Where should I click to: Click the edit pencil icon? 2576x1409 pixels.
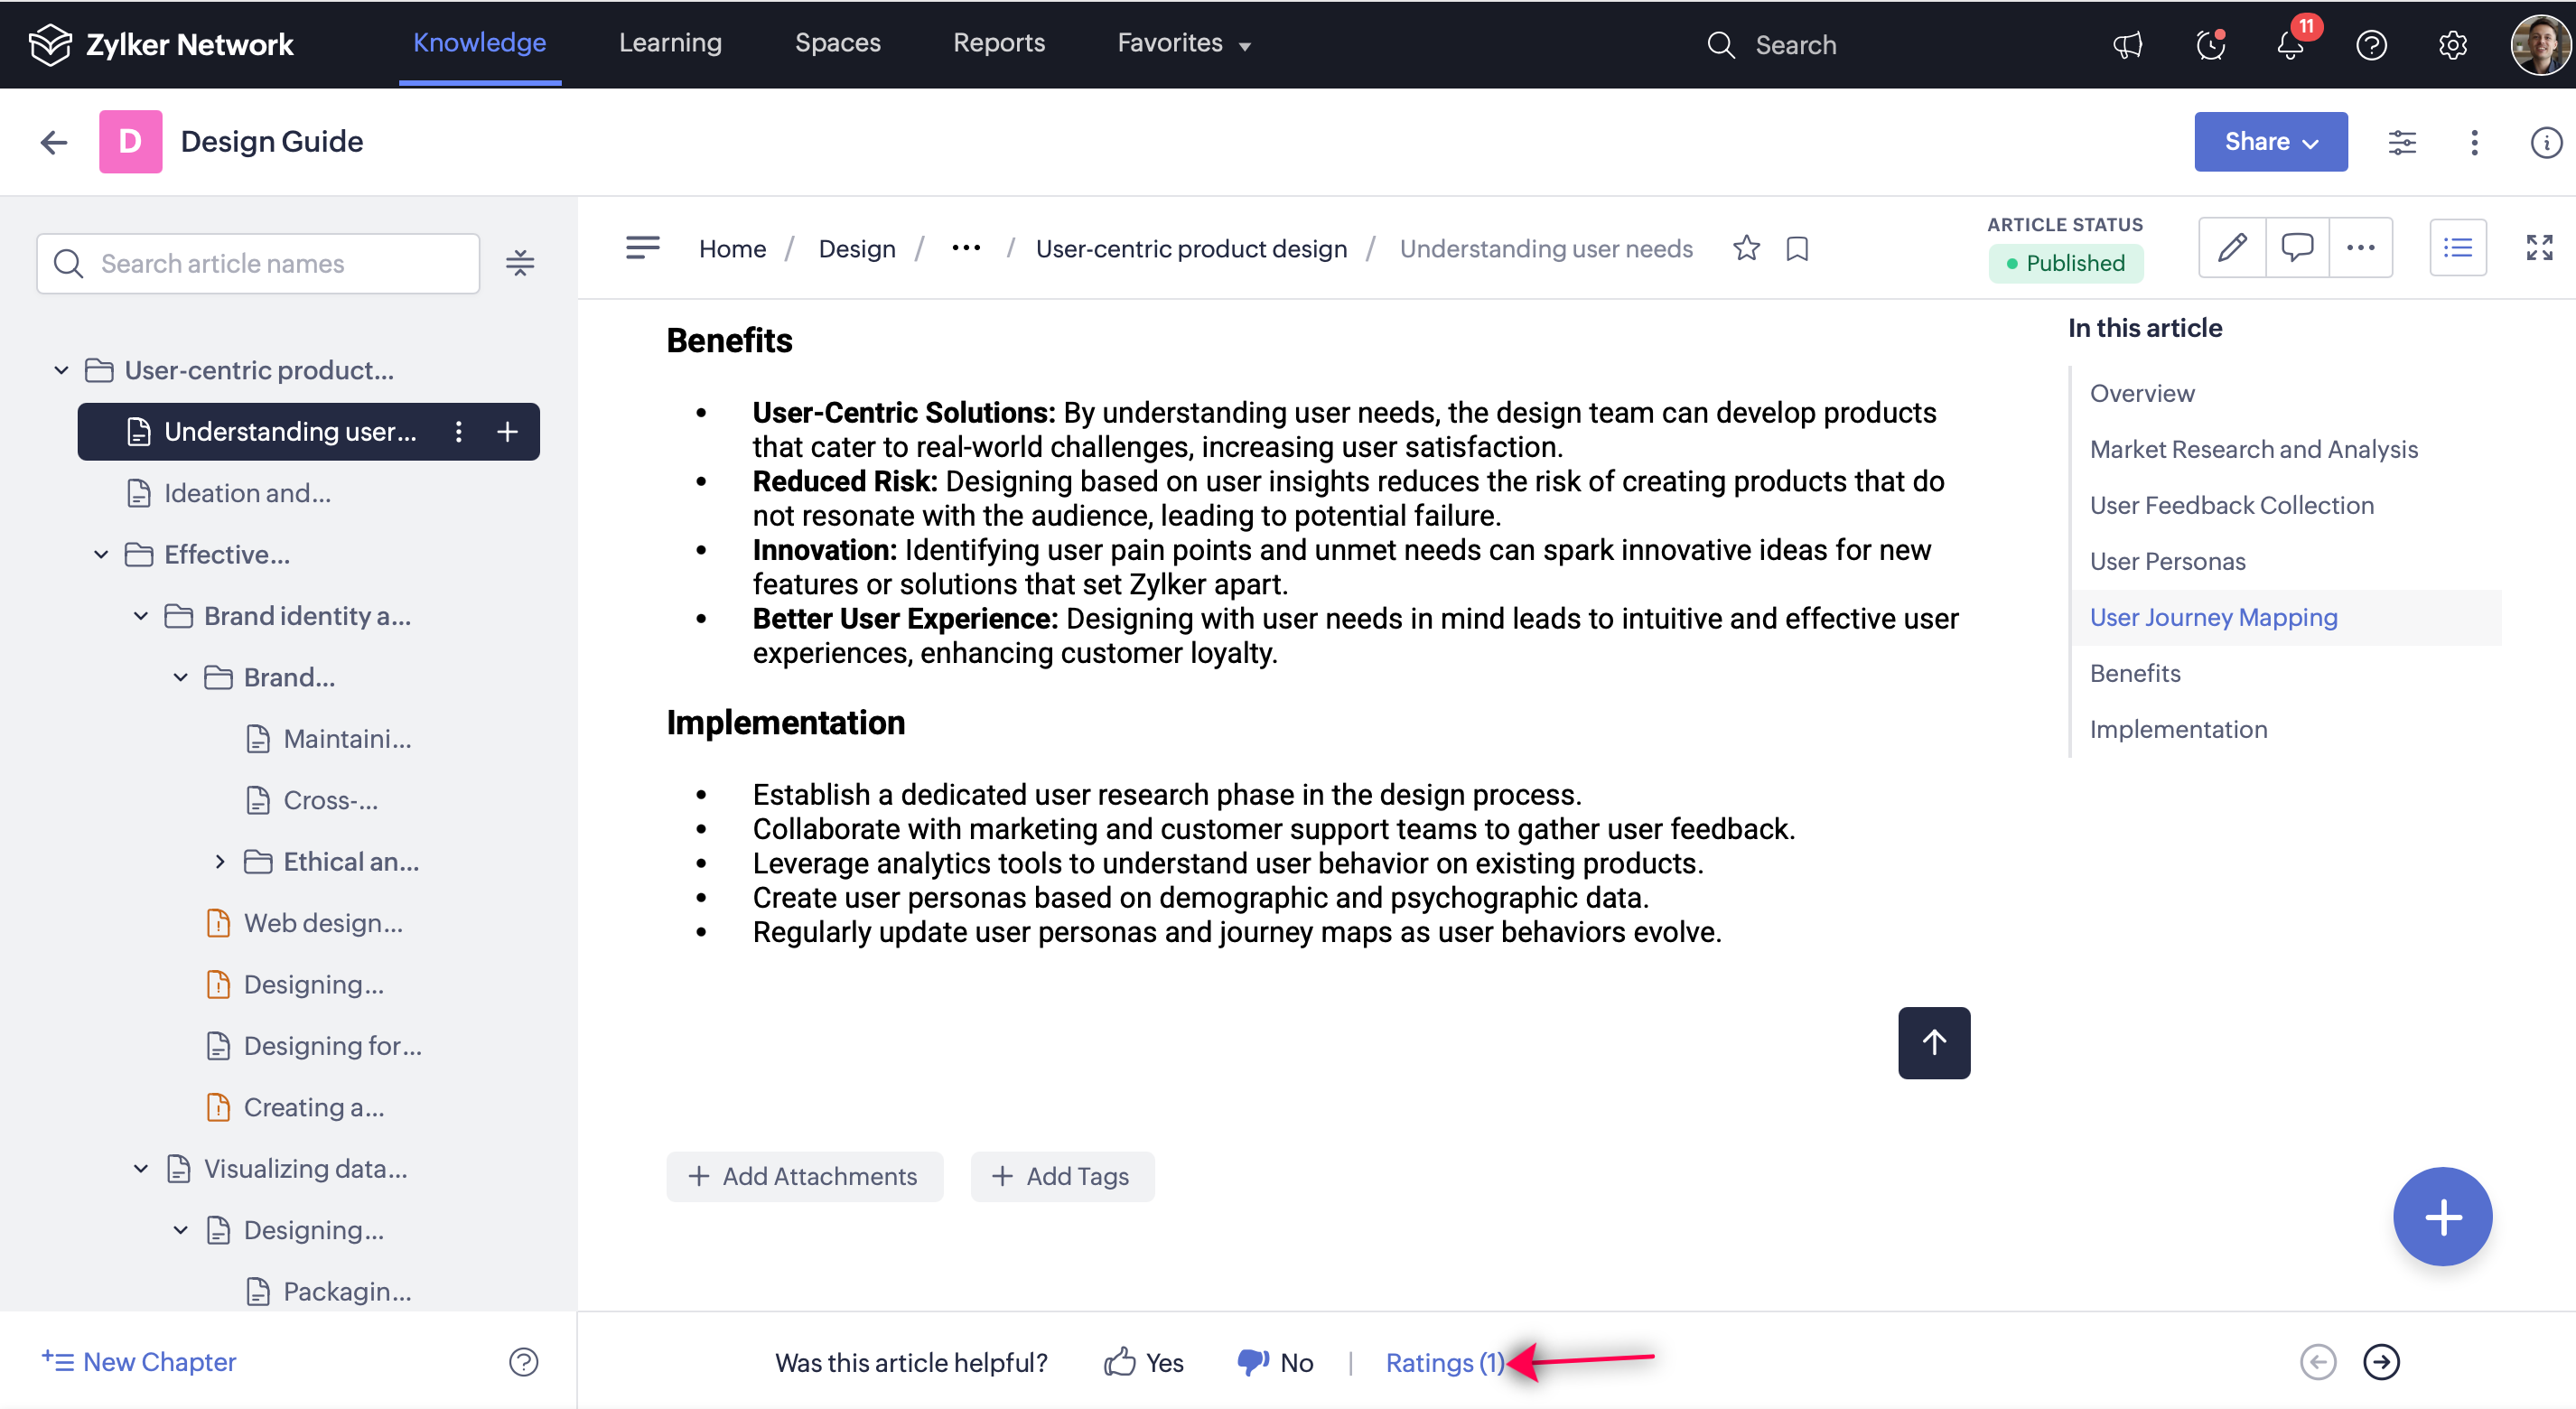point(2232,247)
